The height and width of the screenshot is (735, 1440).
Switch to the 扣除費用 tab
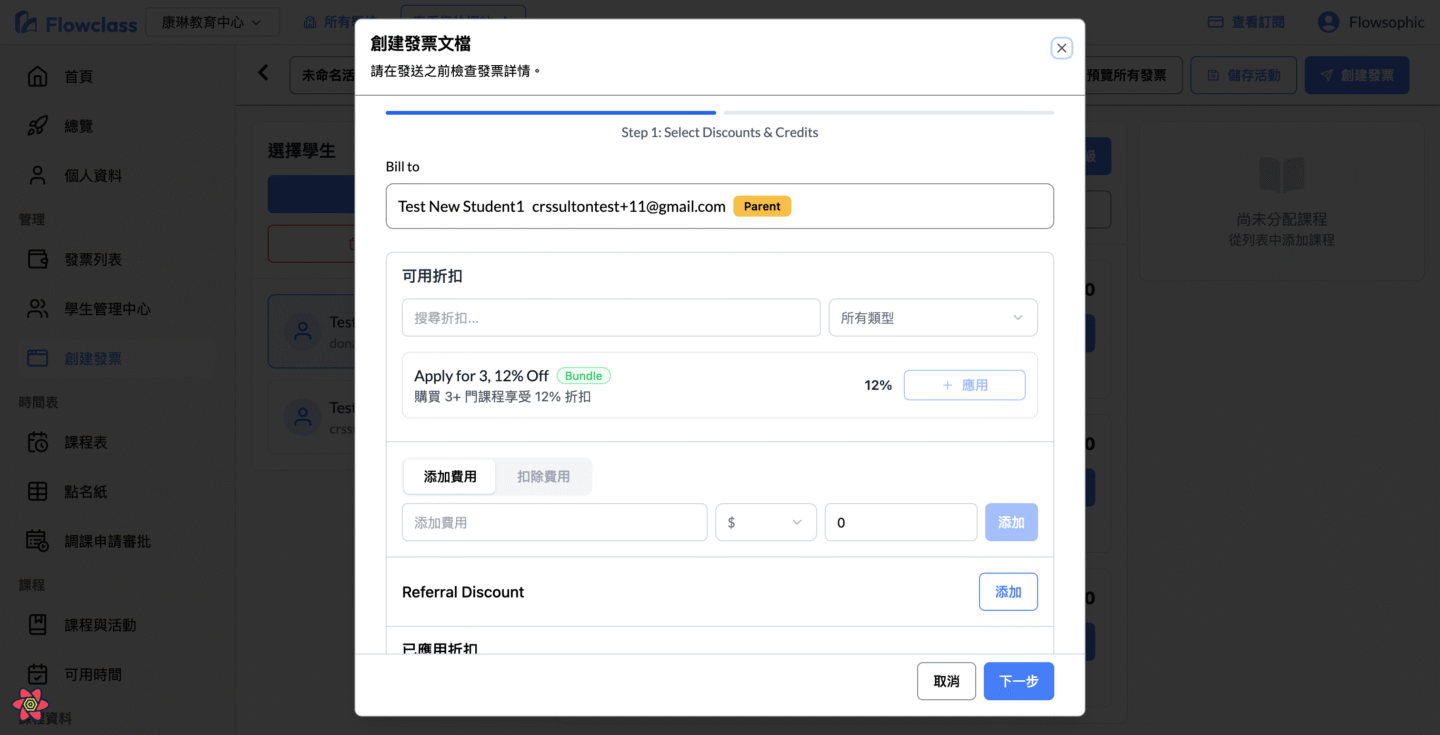click(x=543, y=477)
